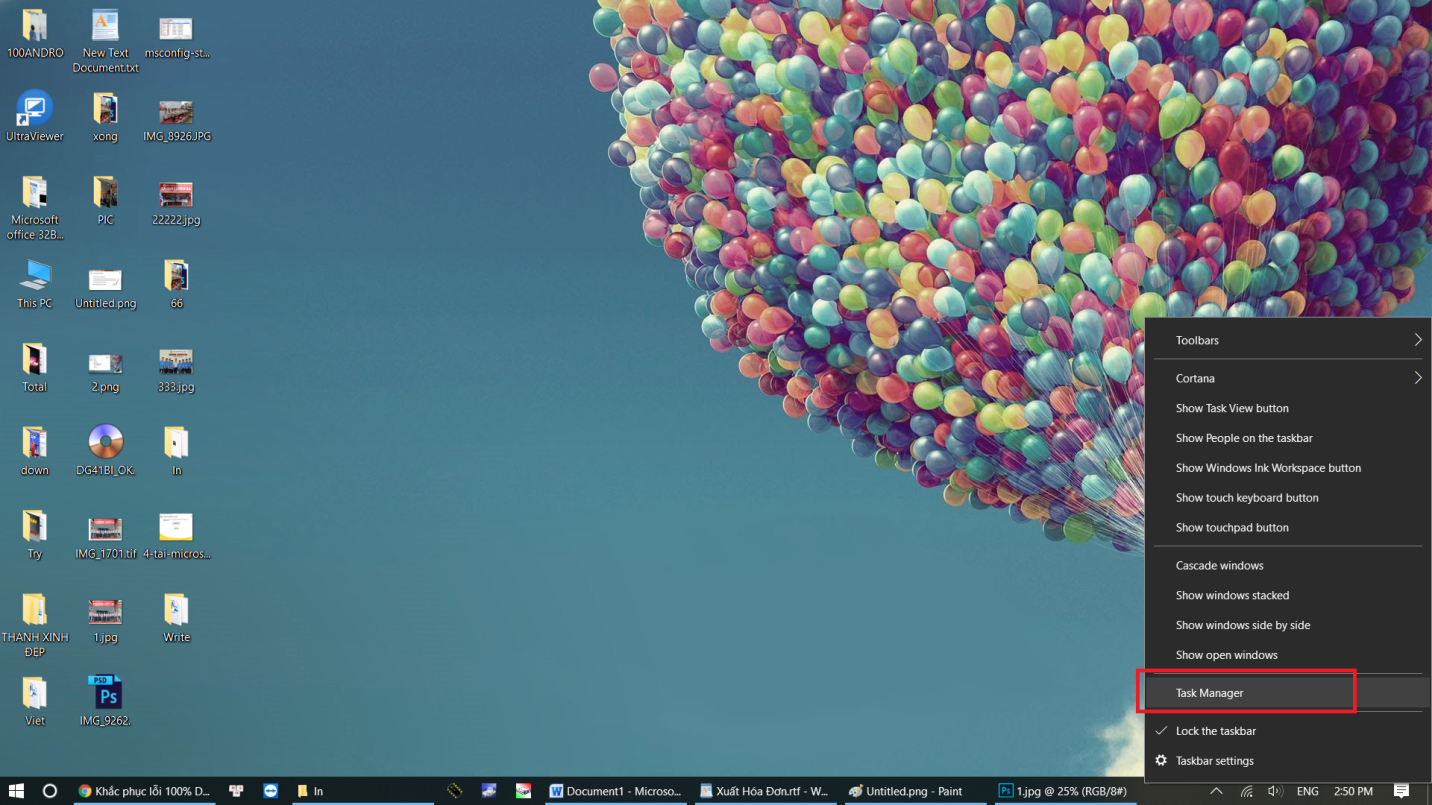Select DG41BI_OK disc image icon
Viewport: 1432px width, 805px height.
click(105, 451)
